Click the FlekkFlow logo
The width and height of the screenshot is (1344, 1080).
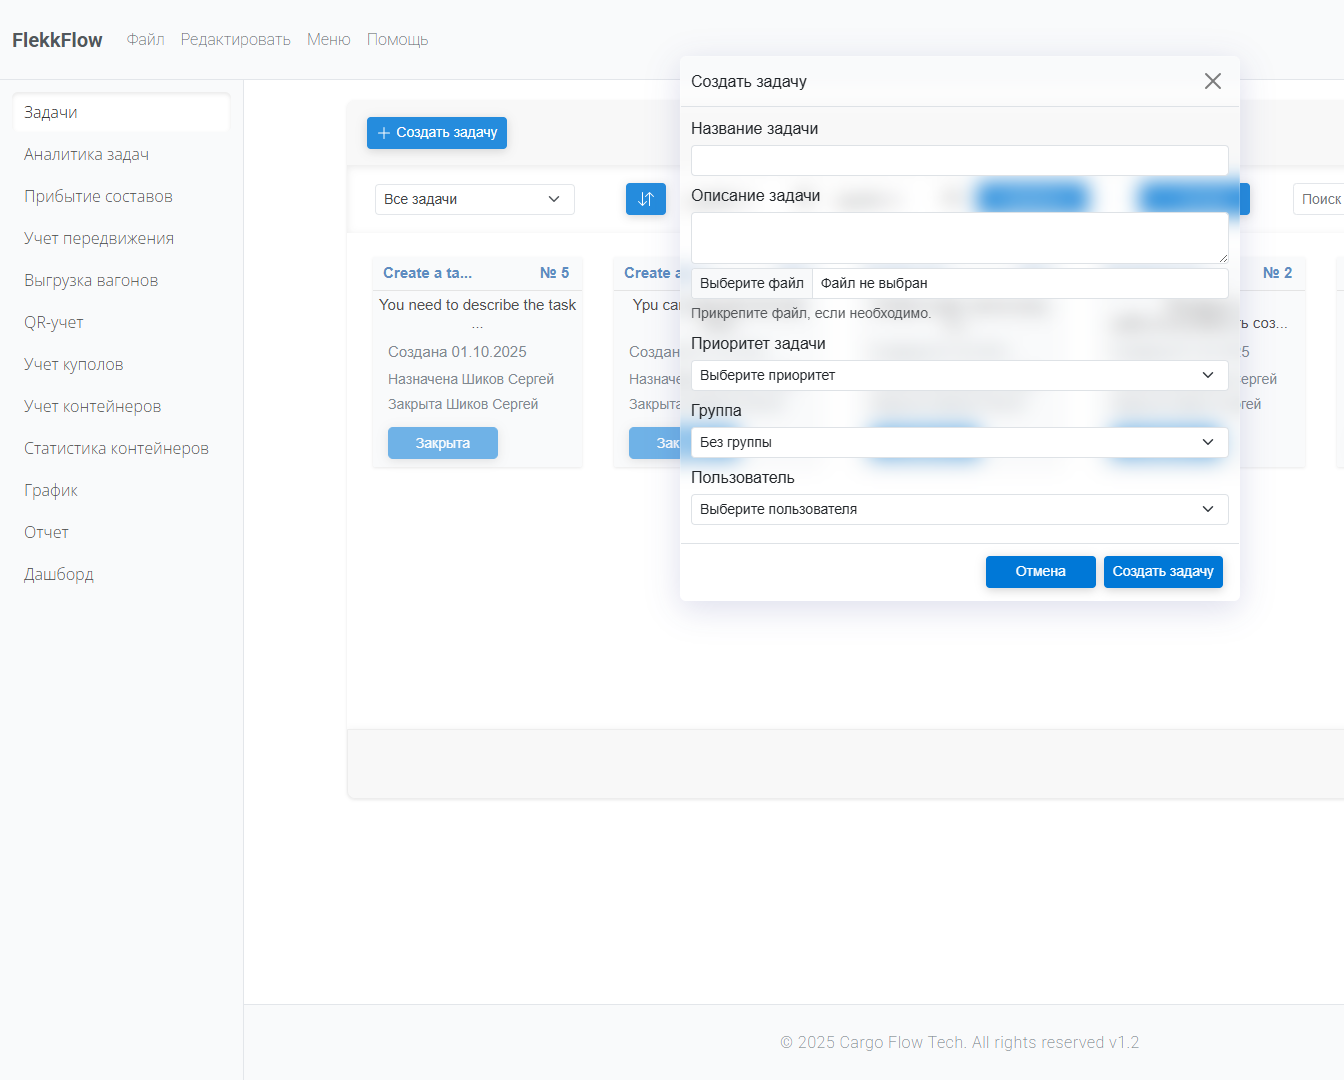[x=57, y=40]
